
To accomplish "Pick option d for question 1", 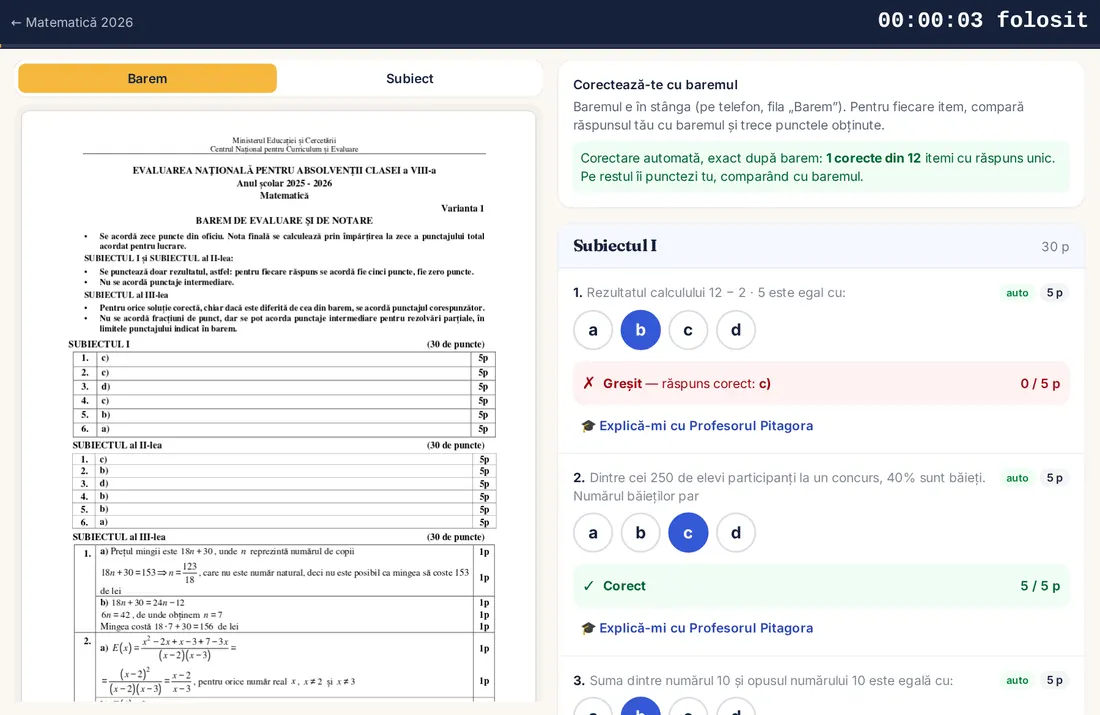I will click(736, 330).
